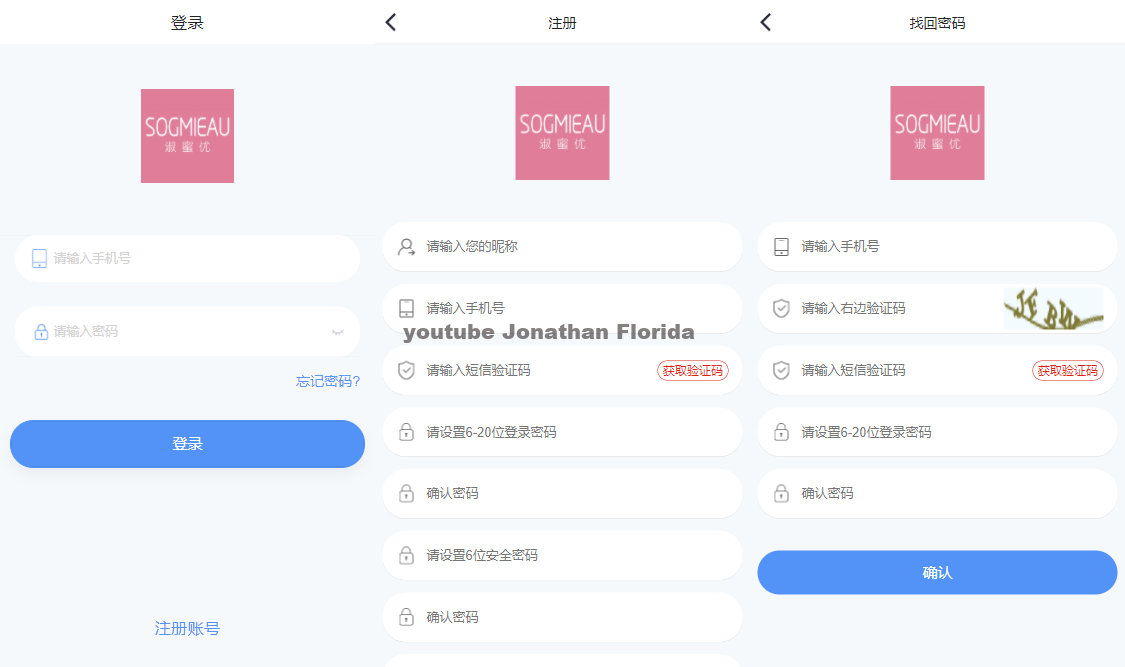Image resolution: width=1125 pixels, height=667 pixels.
Task: Focus the 请输入您的昵称 nickname field
Action: point(562,247)
